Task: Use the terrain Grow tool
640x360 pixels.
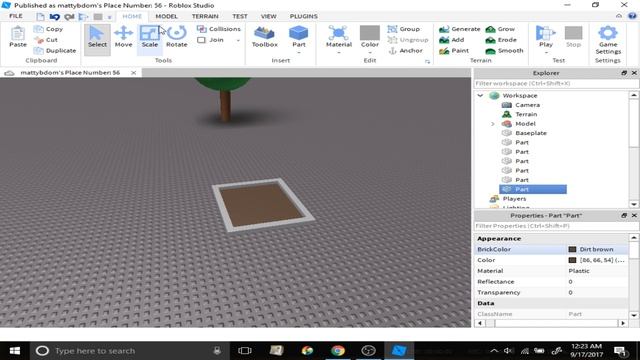Action: [500, 29]
